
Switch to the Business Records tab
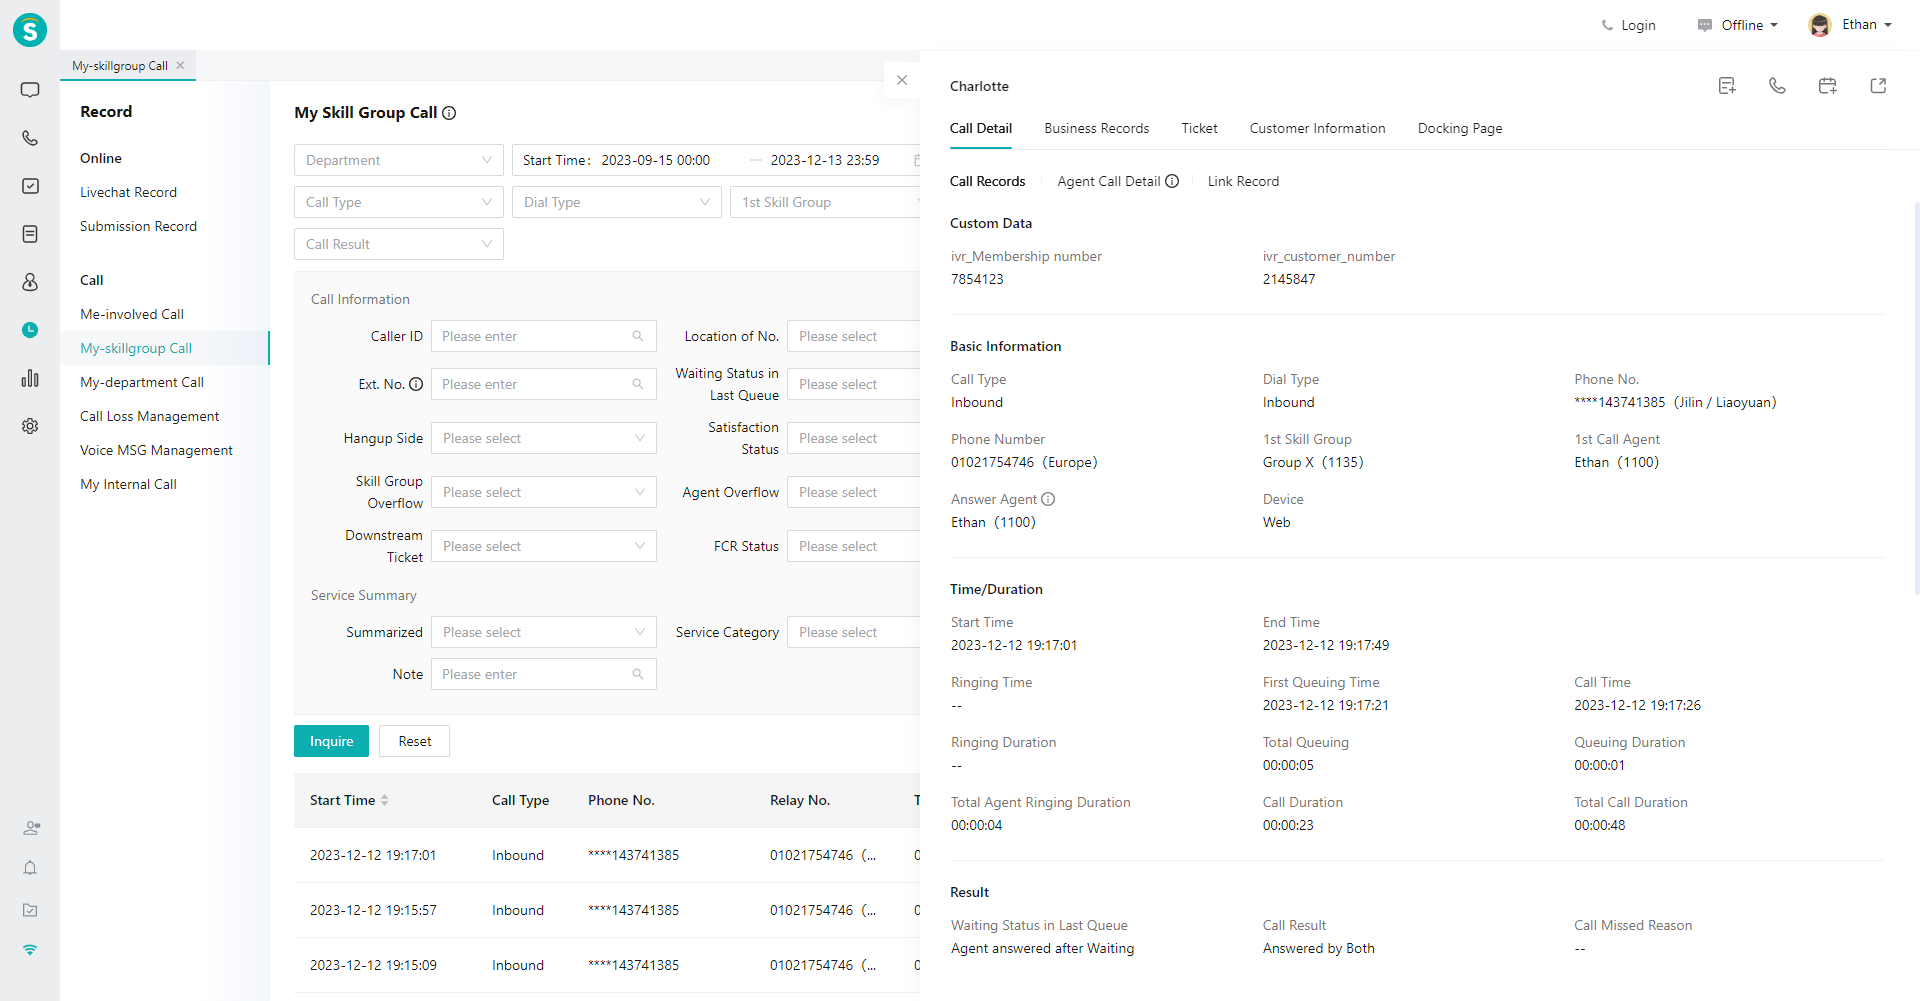(1097, 128)
